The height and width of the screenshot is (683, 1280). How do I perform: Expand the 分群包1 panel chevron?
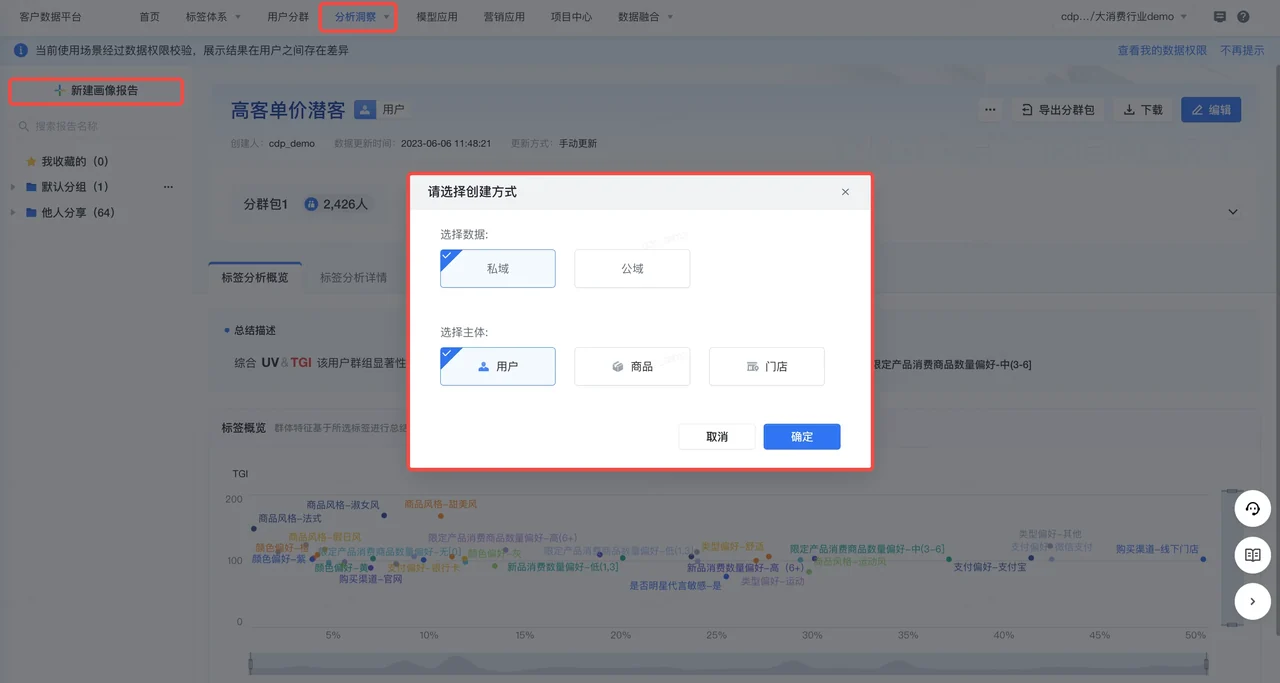click(x=1233, y=212)
